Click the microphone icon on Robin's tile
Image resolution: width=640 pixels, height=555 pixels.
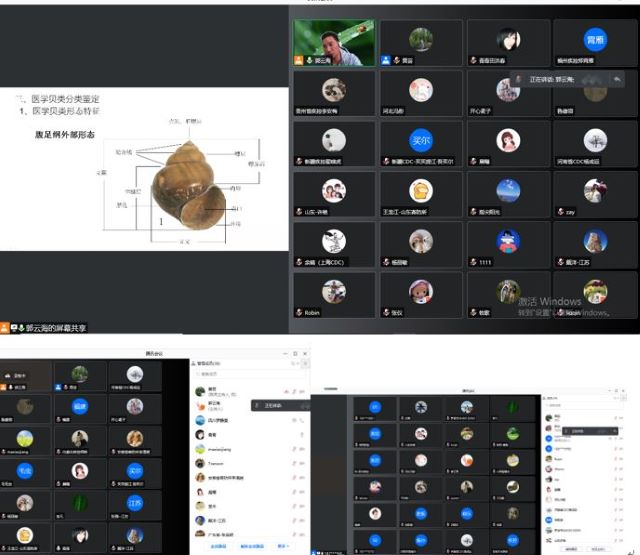click(x=298, y=312)
